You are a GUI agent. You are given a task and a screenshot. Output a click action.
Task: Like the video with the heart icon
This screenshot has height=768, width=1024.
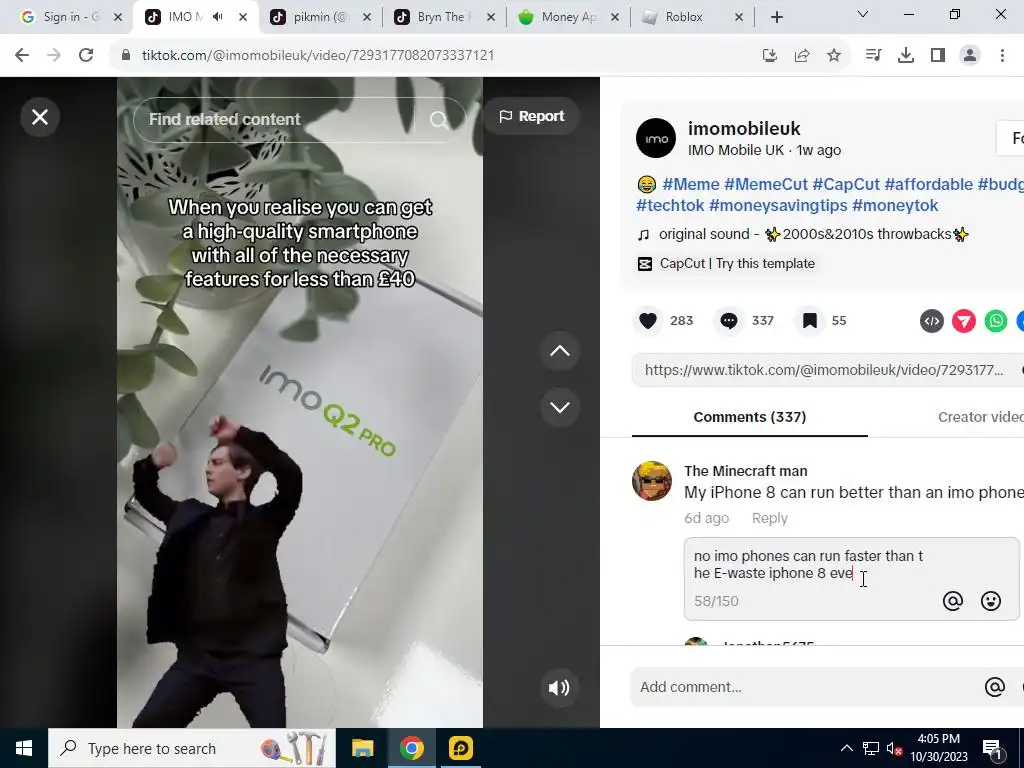[648, 321]
